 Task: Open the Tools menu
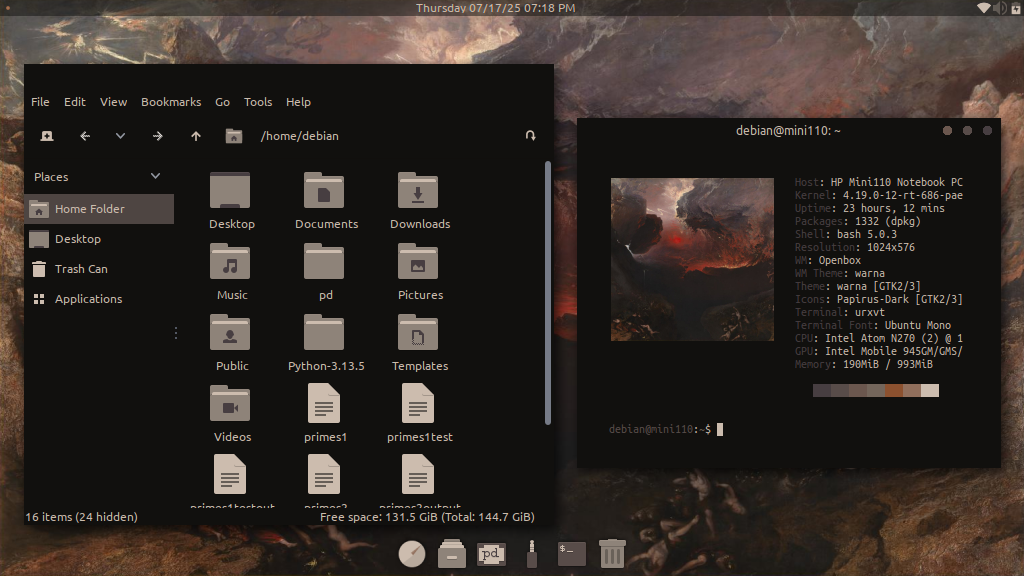pyautogui.click(x=258, y=102)
